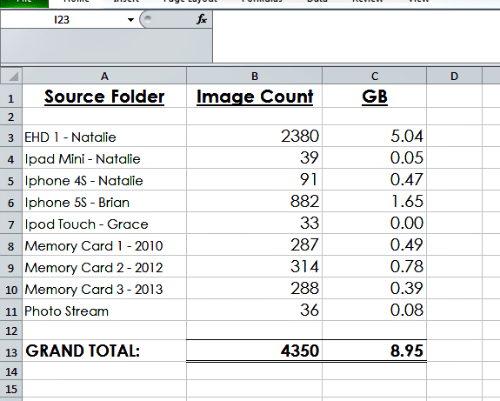Screen dimensions: 500x401
Task: Click the Iphone 5S - Brian cell
Action: [104, 202]
